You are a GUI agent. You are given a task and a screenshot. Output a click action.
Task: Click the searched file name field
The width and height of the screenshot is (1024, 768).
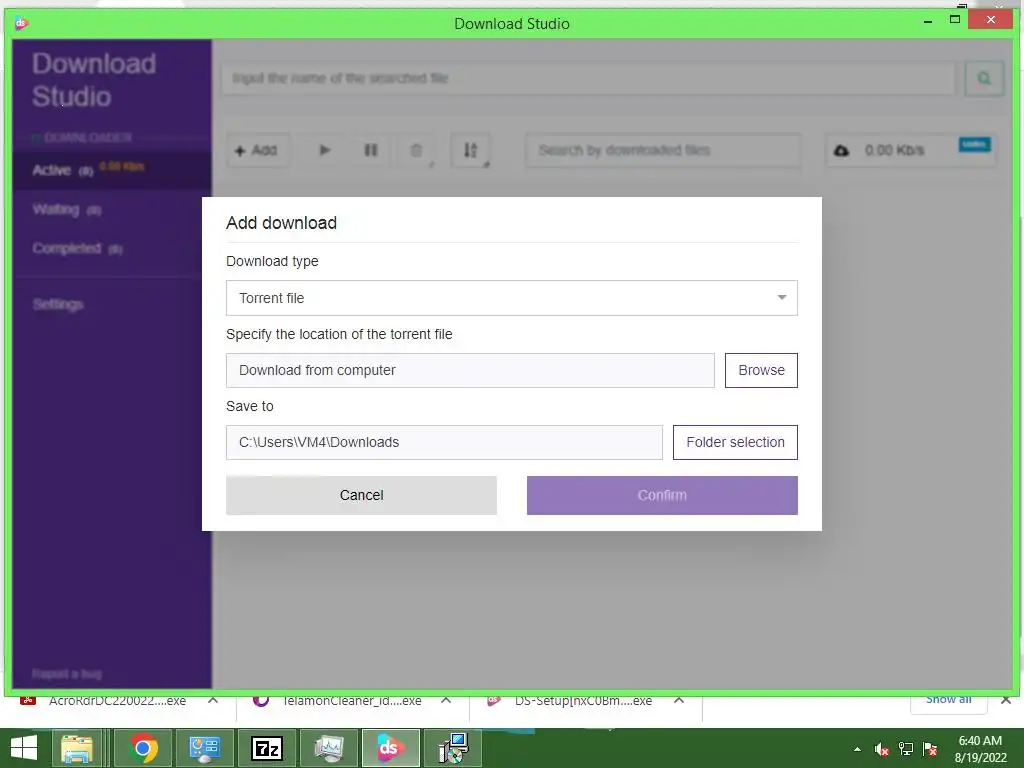click(588, 78)
